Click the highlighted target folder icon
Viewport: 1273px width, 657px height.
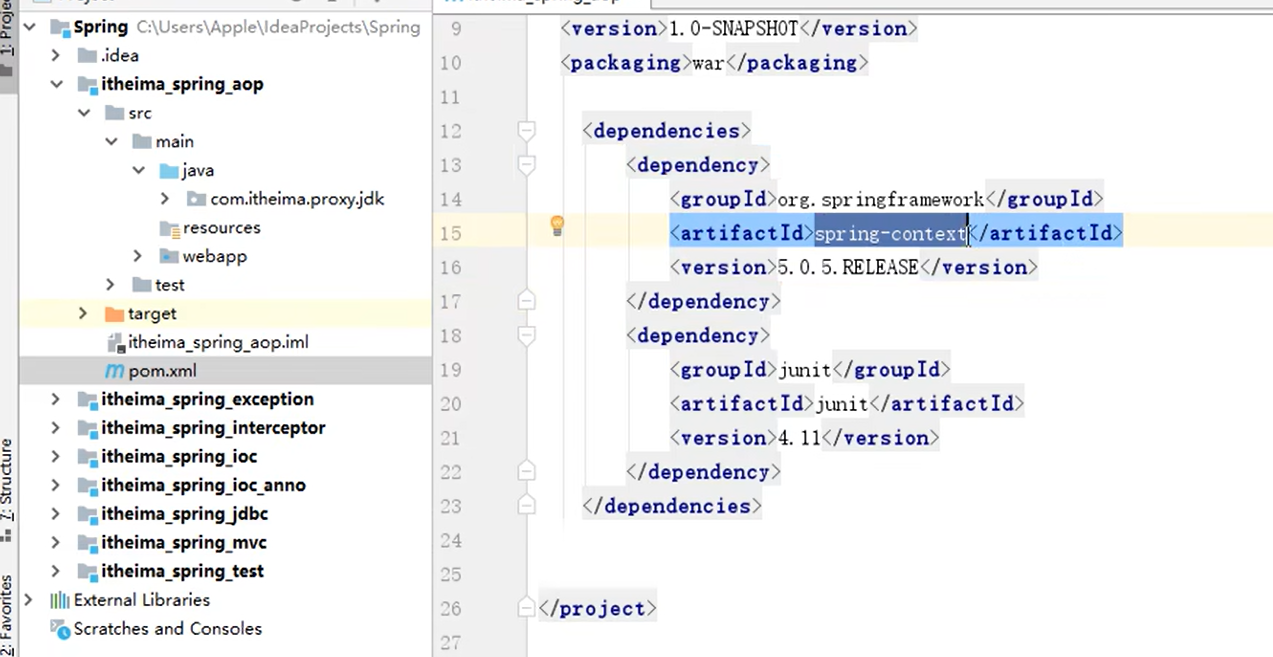(x=113, y=314)
